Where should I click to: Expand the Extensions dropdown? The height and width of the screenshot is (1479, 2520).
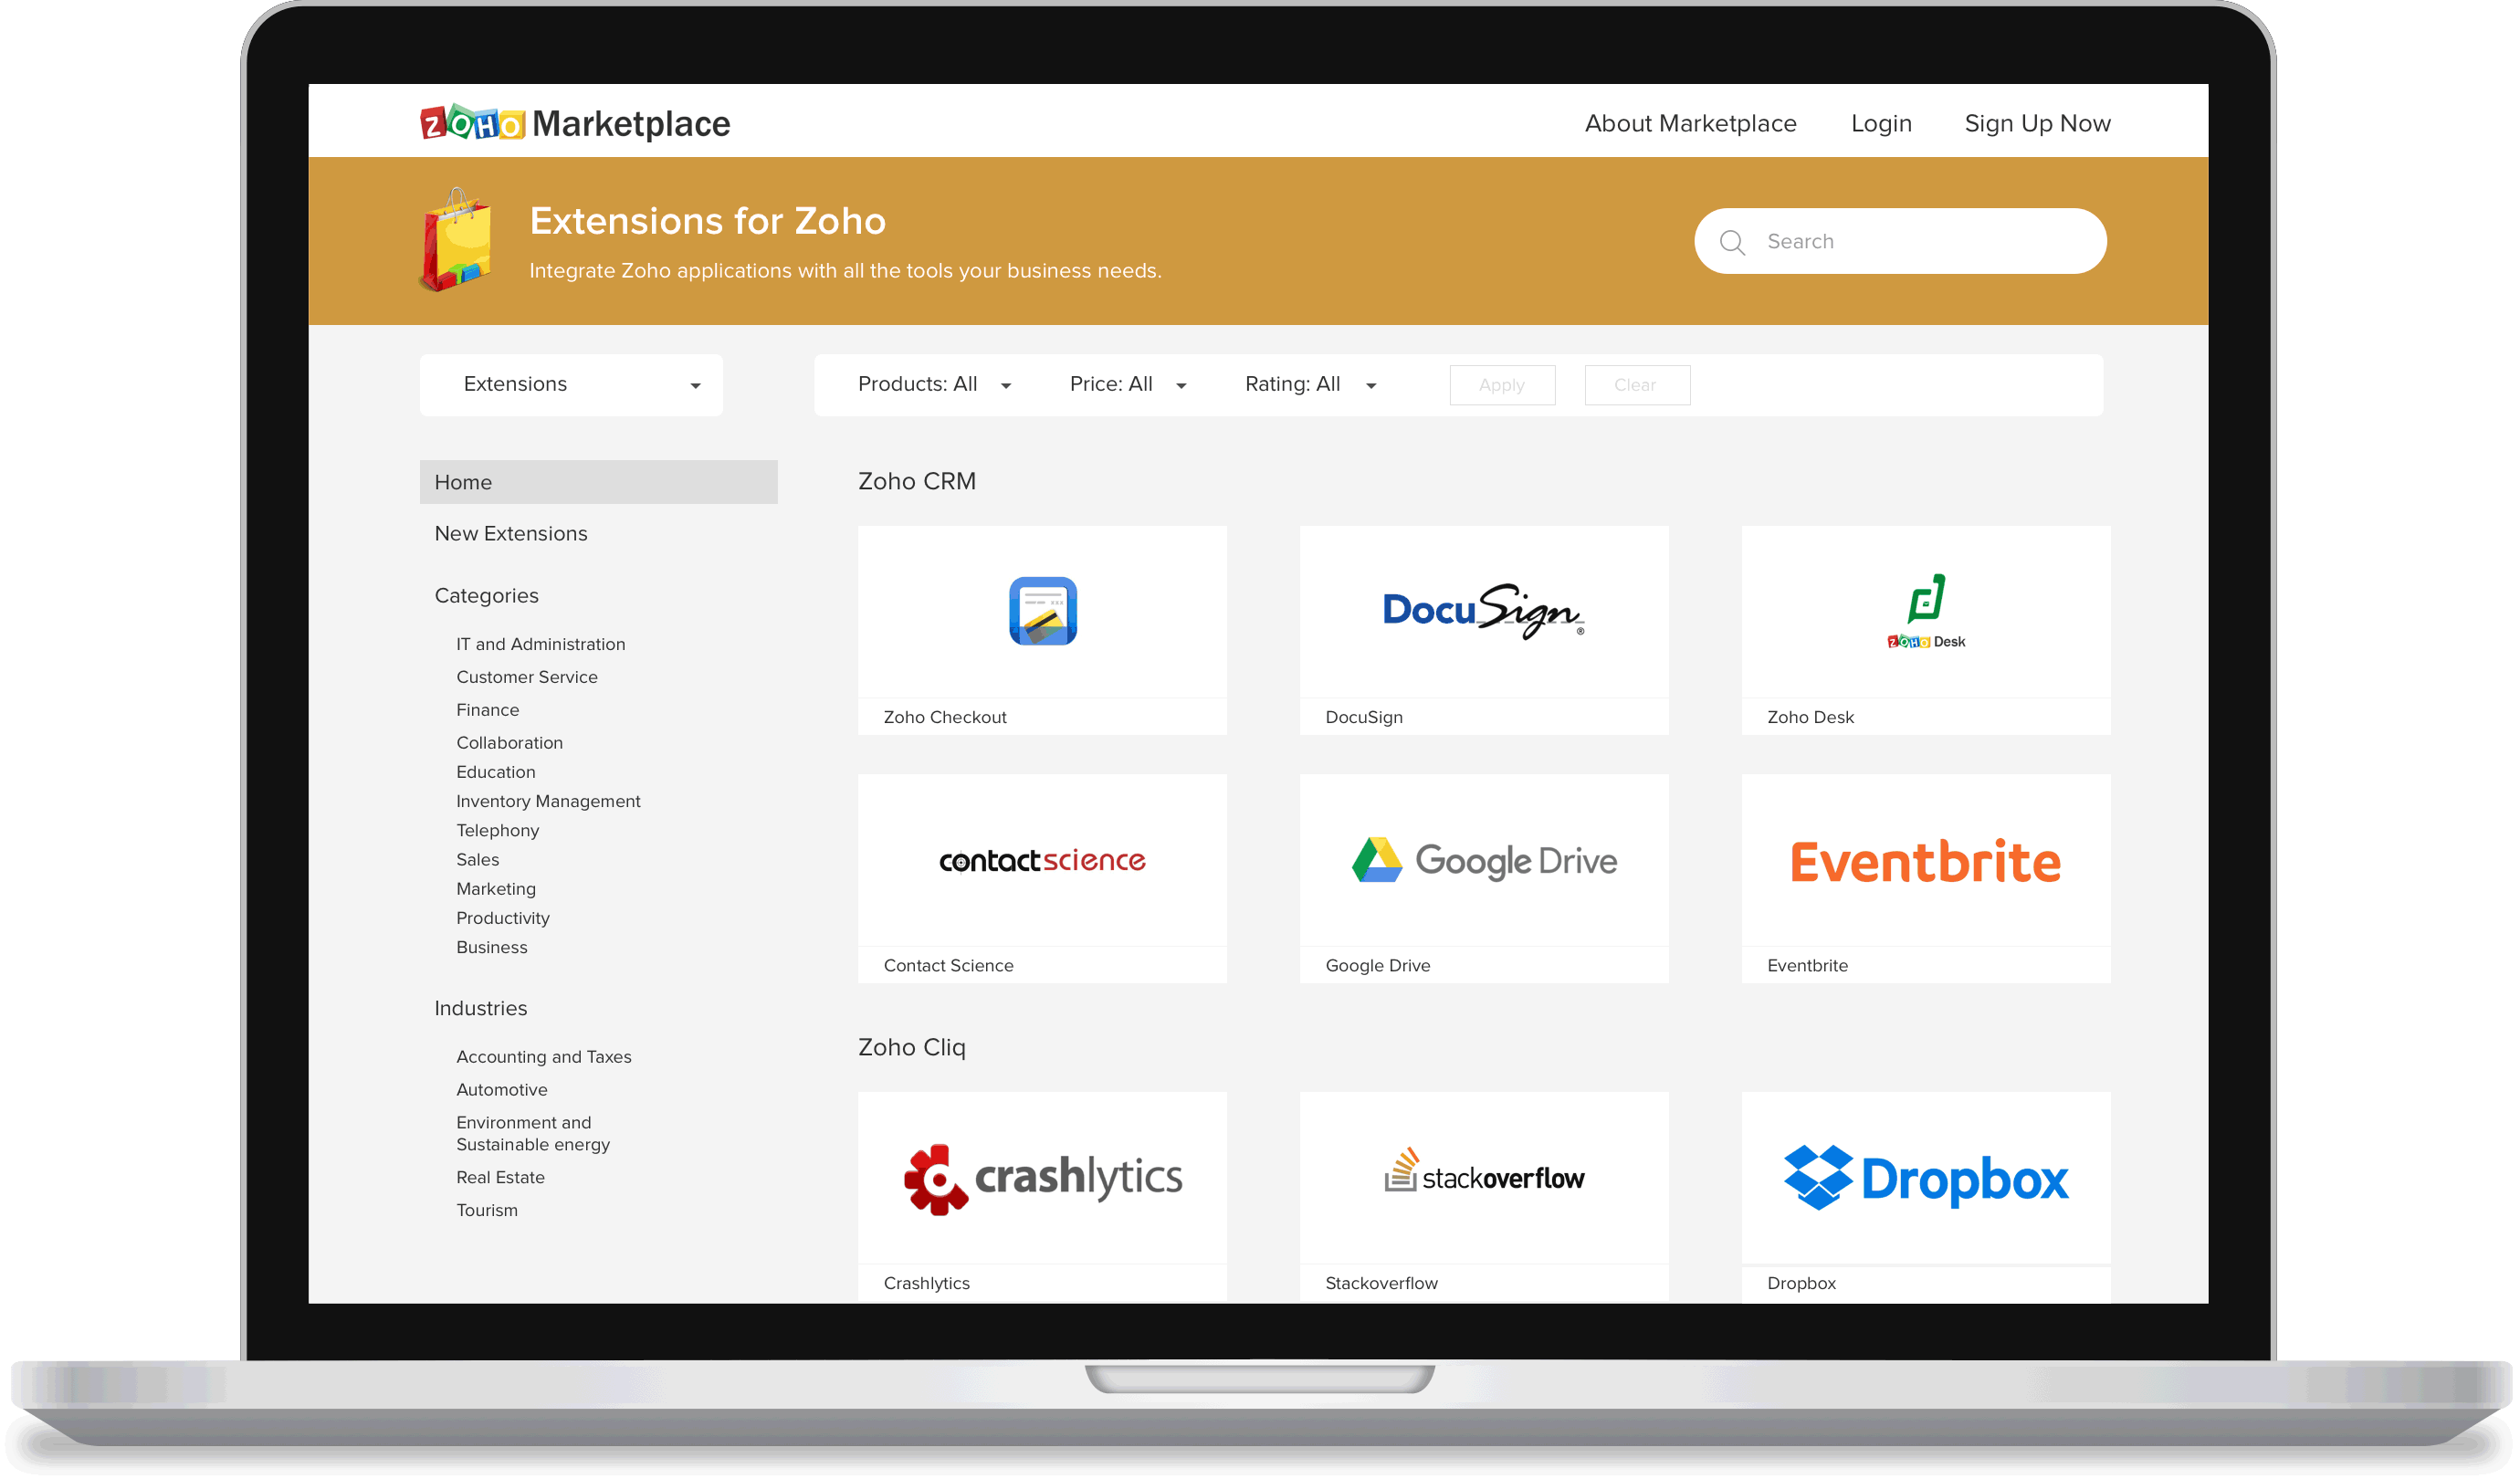[571, 384]
